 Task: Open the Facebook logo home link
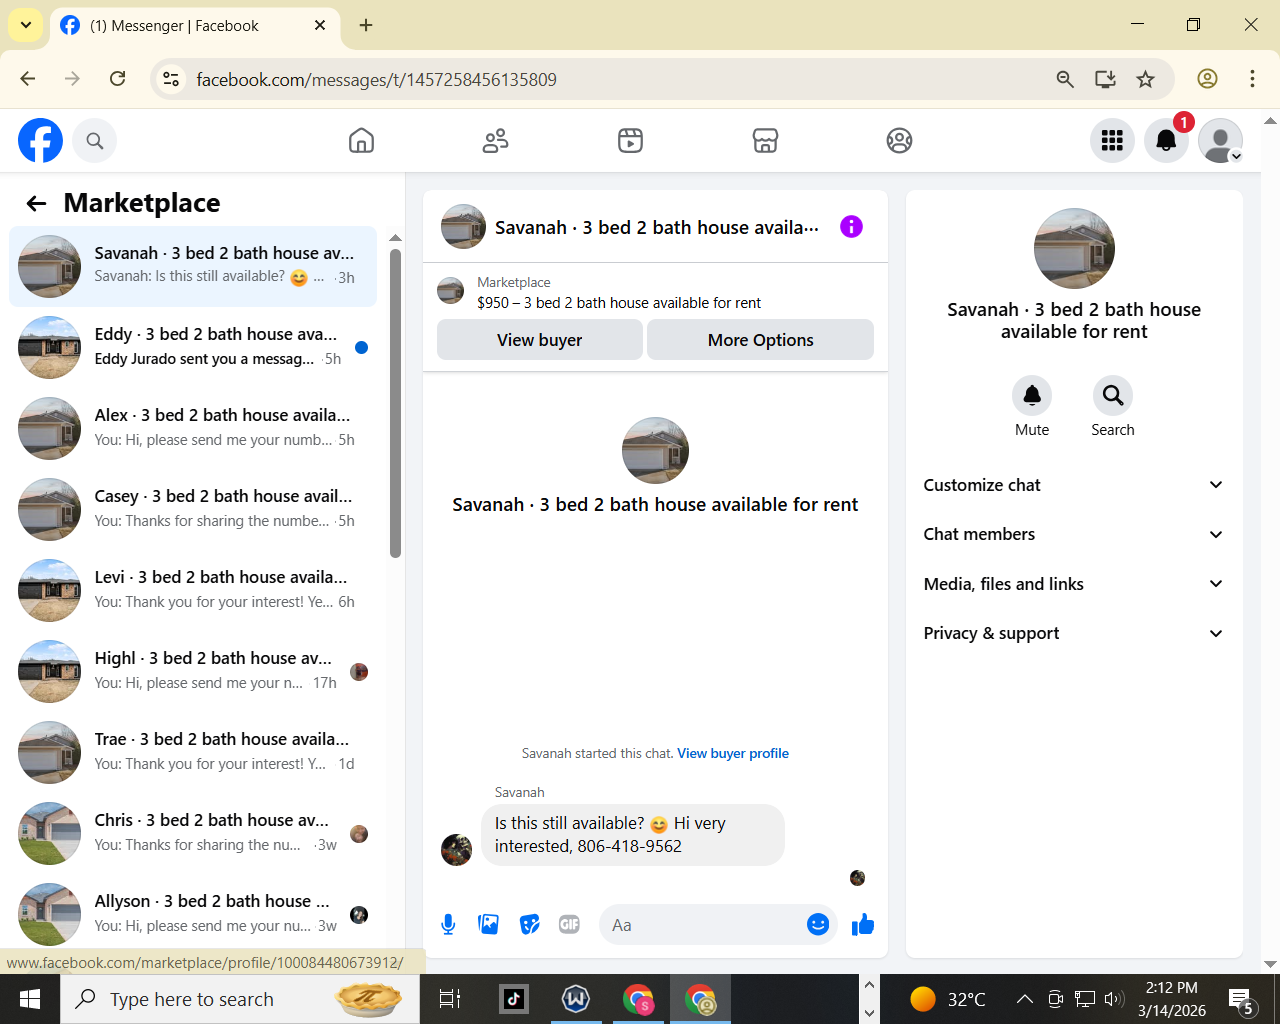click(40, 141)
